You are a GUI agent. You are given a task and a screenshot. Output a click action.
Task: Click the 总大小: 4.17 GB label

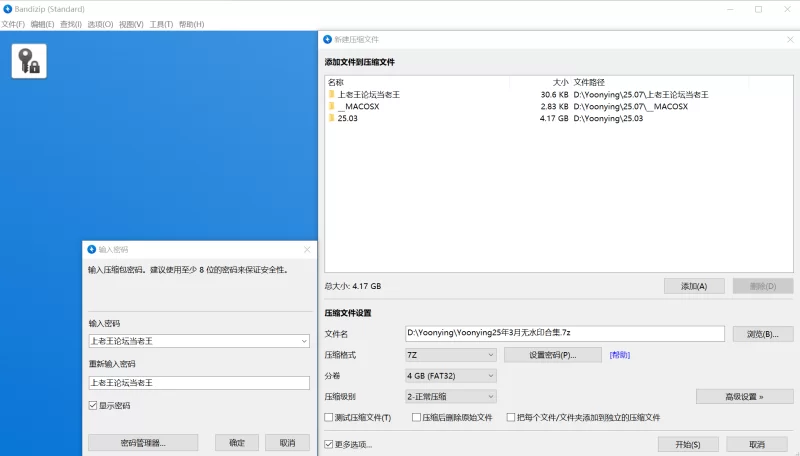[353, 286]
